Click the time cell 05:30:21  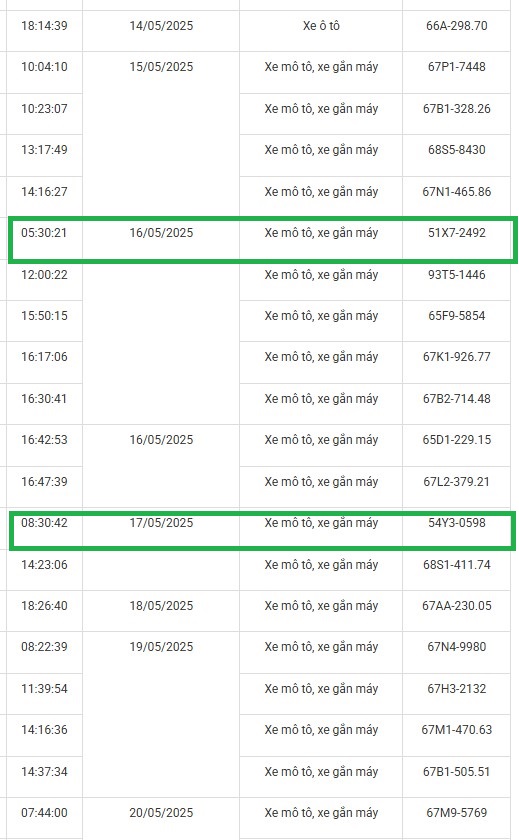point(44,238)
